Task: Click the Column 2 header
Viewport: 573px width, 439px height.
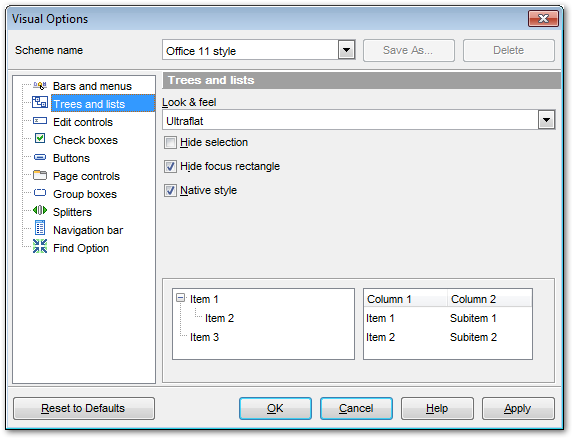Action: pyautogui.click(x=489, y=299)
